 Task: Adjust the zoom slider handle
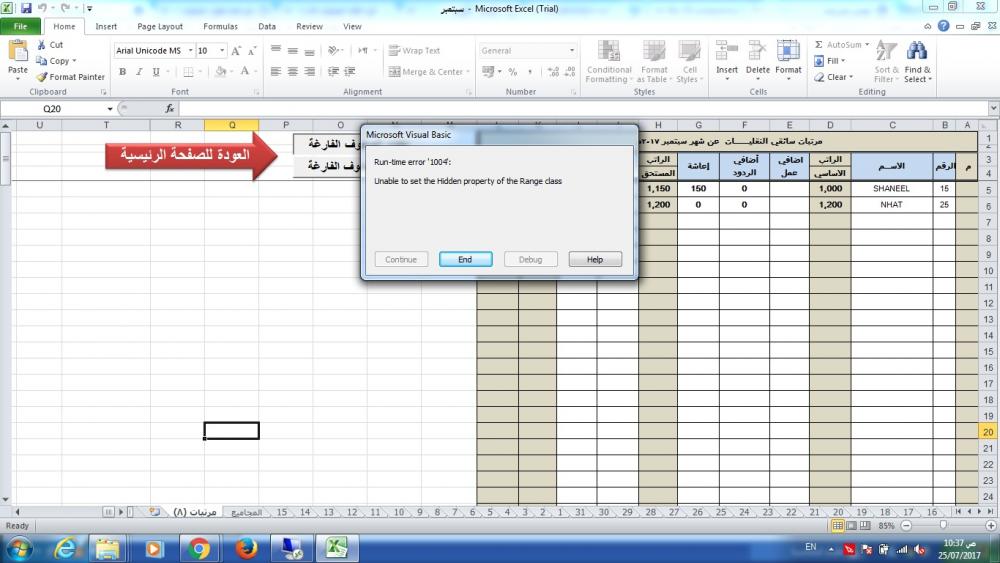click(943, 525)
